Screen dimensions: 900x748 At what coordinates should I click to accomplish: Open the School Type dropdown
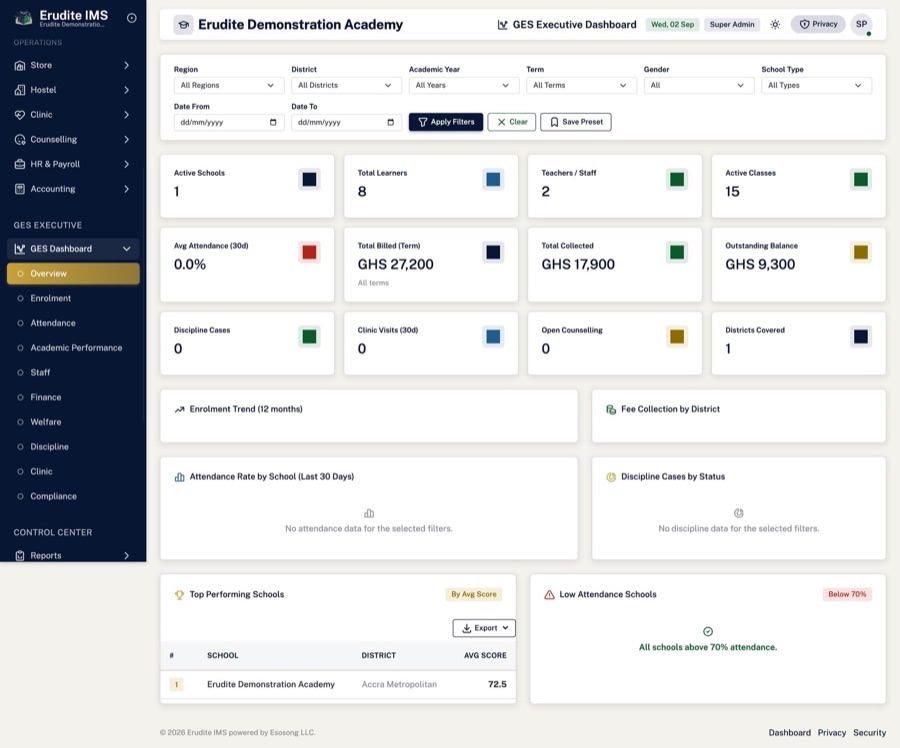[816, 86]
